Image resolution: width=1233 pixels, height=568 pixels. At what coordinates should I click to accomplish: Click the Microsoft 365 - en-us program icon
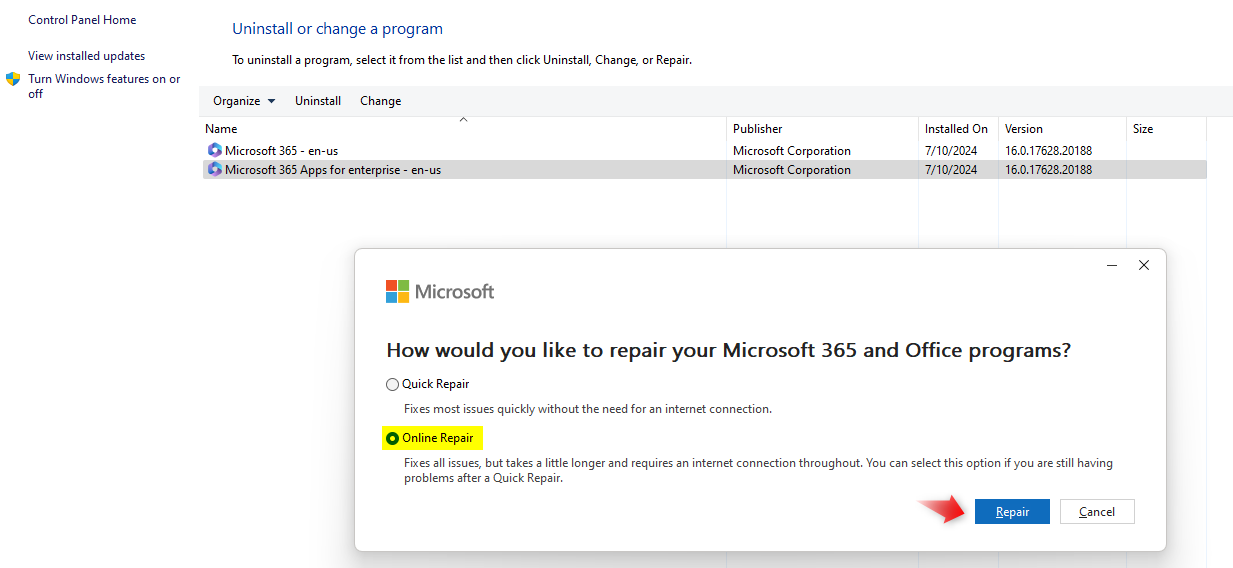[214, 151]
